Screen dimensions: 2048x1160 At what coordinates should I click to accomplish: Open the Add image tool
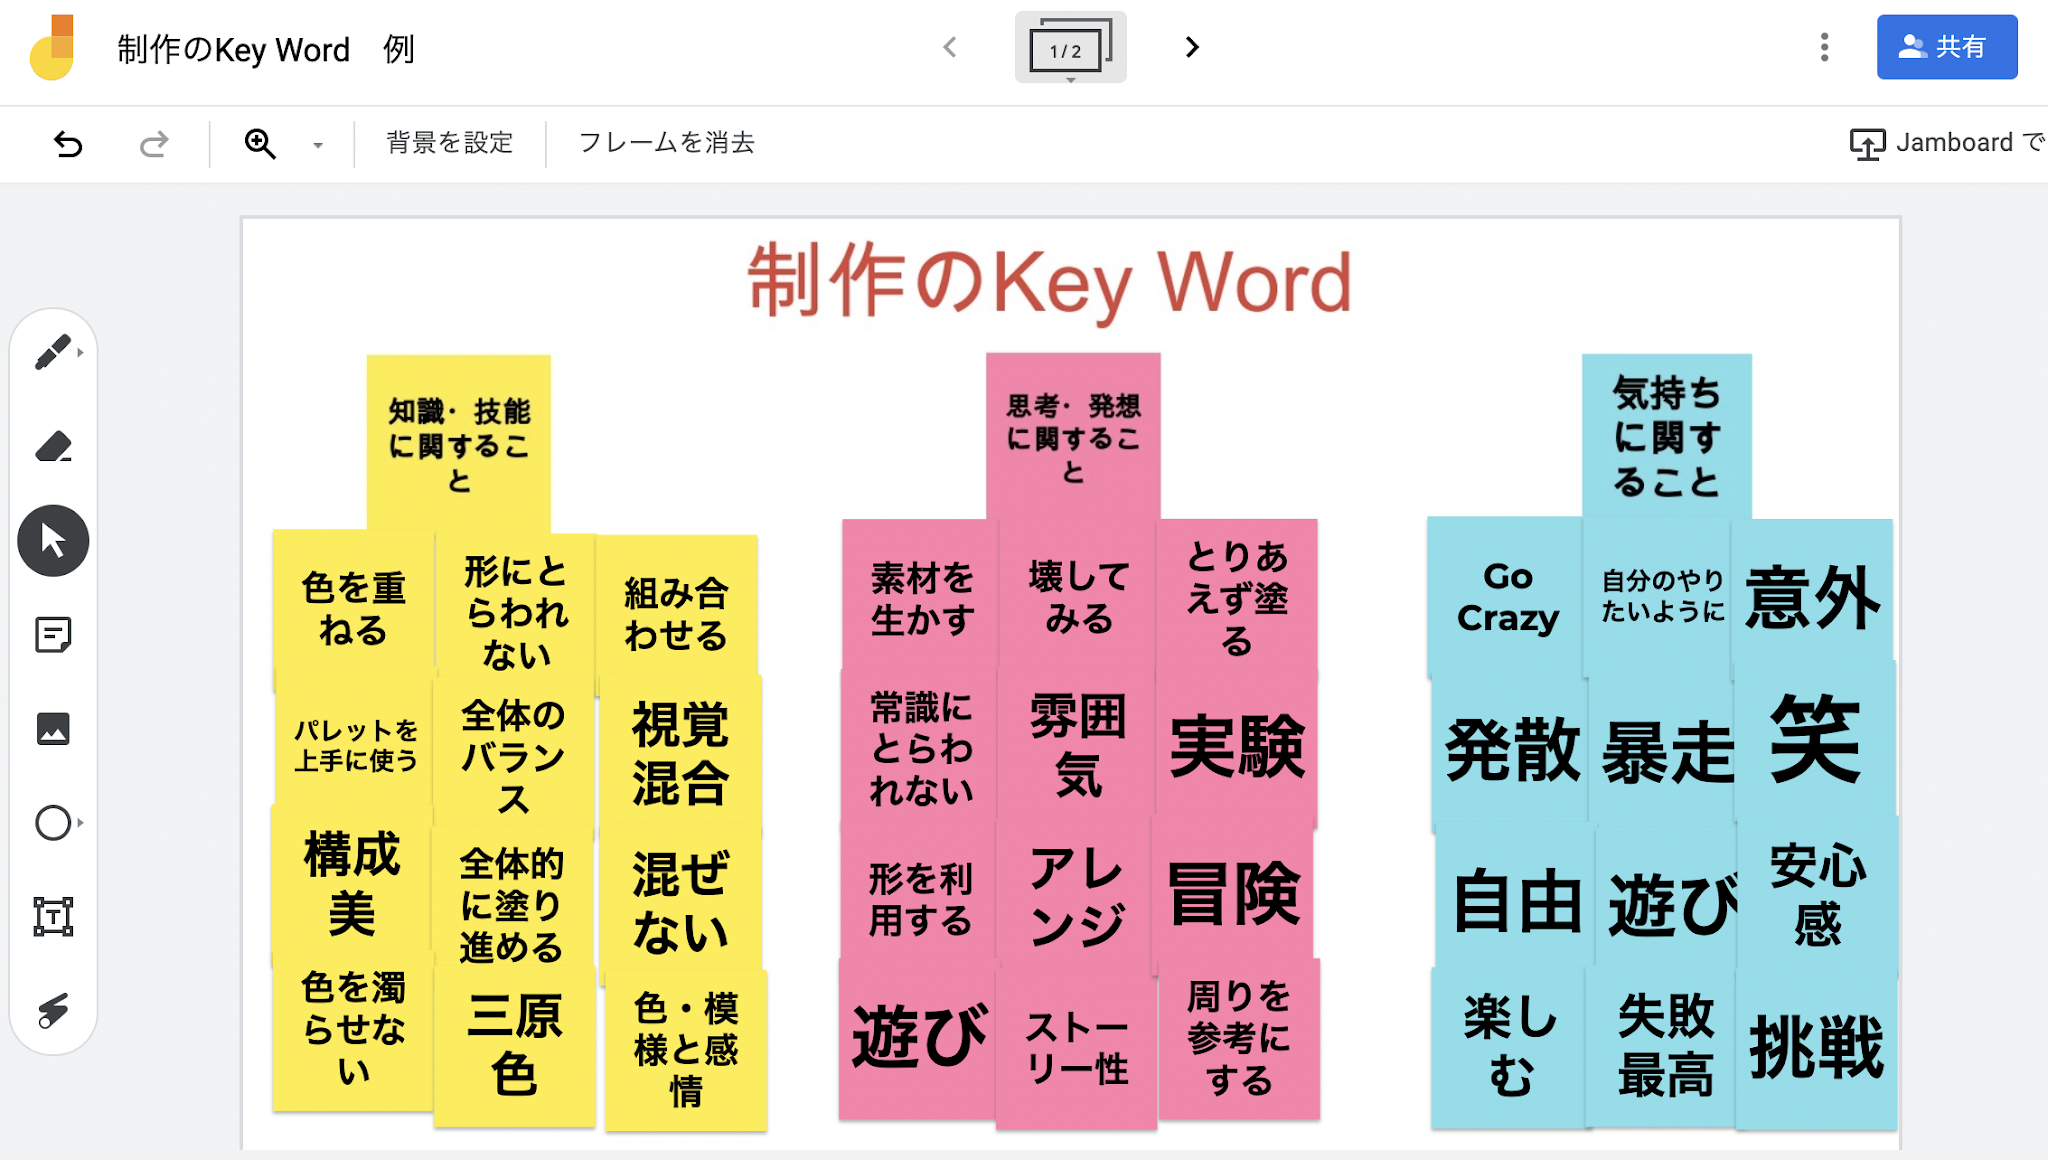tap(53, 729)
